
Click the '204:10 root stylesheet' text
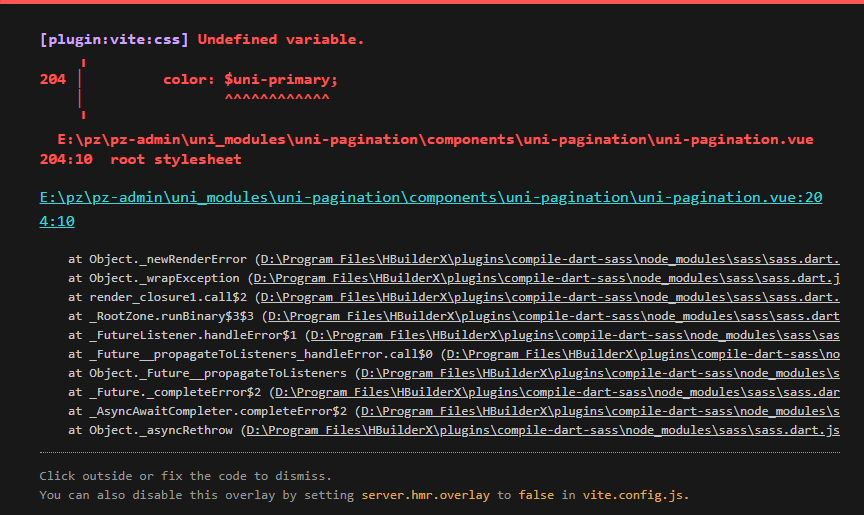point(141,160)
